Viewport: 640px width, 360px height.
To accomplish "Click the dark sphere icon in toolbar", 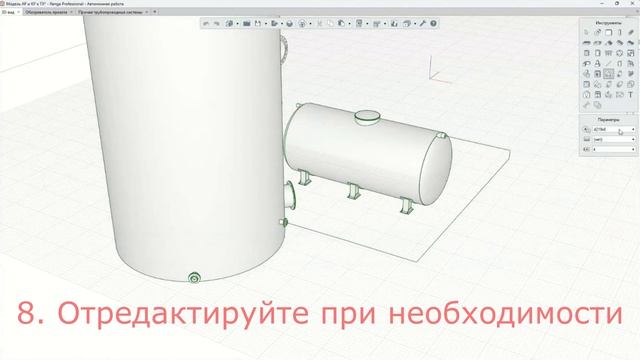I will click(289, 24).
